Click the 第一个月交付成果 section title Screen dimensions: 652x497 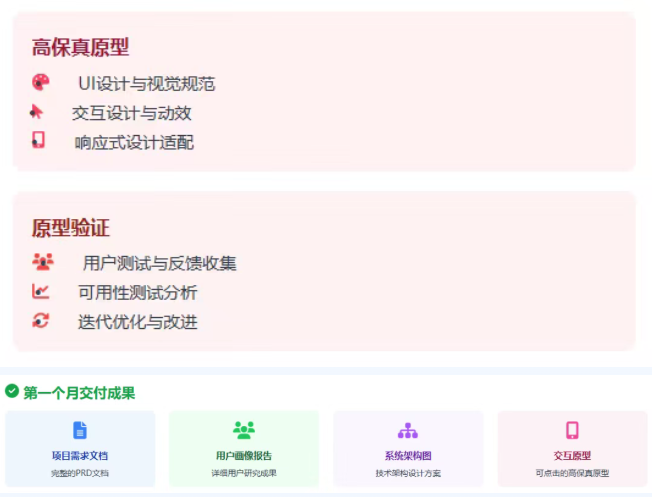79,393
